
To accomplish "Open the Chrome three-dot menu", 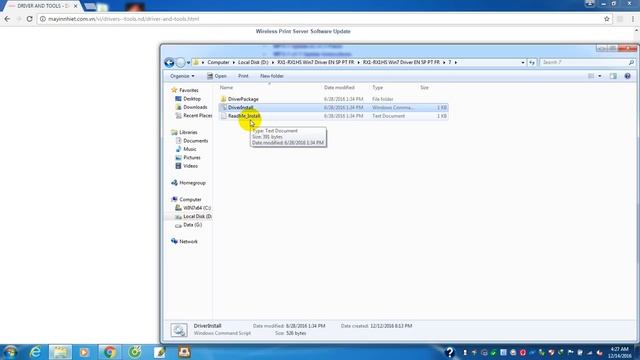I will click(x=633, y=19).
